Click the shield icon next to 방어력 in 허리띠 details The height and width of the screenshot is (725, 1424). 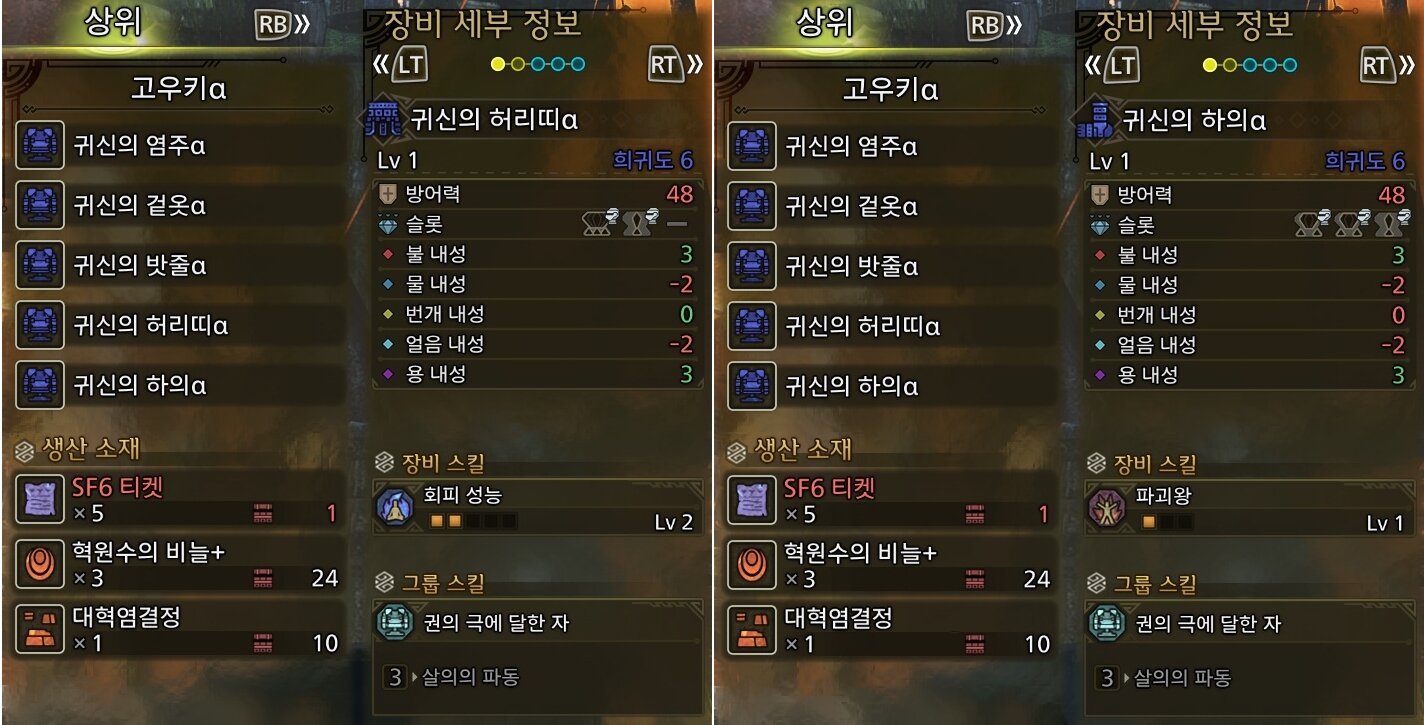(x=389, y=194)
